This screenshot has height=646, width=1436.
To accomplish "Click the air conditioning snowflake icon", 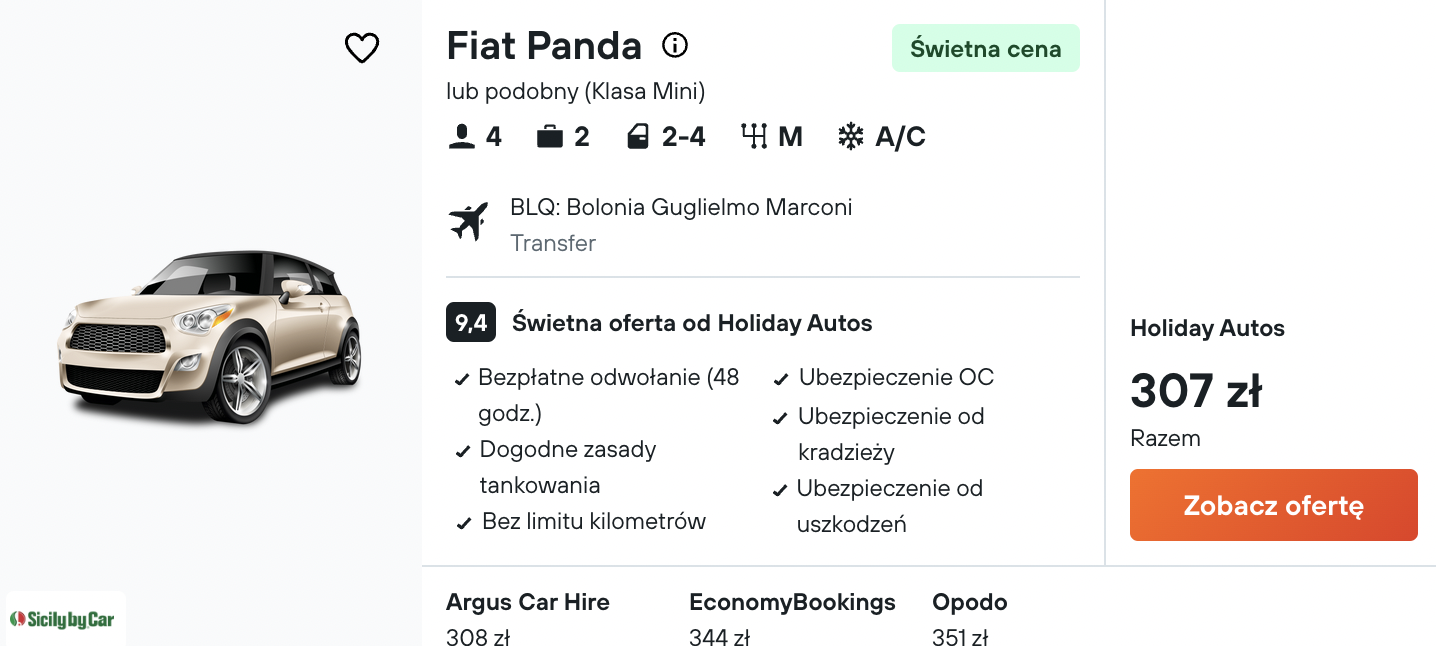I will tap(851, 137).
